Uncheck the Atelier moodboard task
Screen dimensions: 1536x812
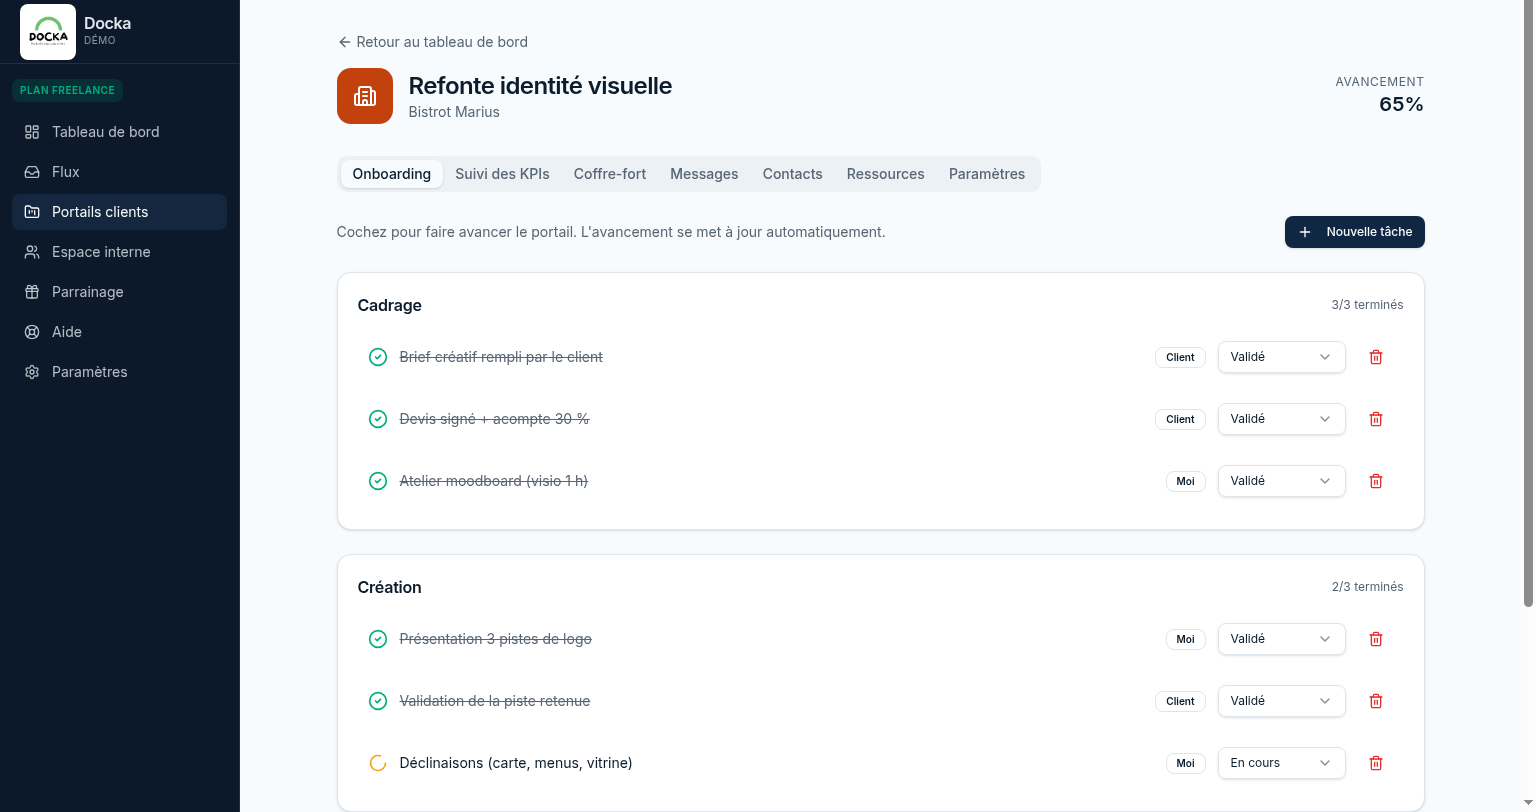[378, 481]
